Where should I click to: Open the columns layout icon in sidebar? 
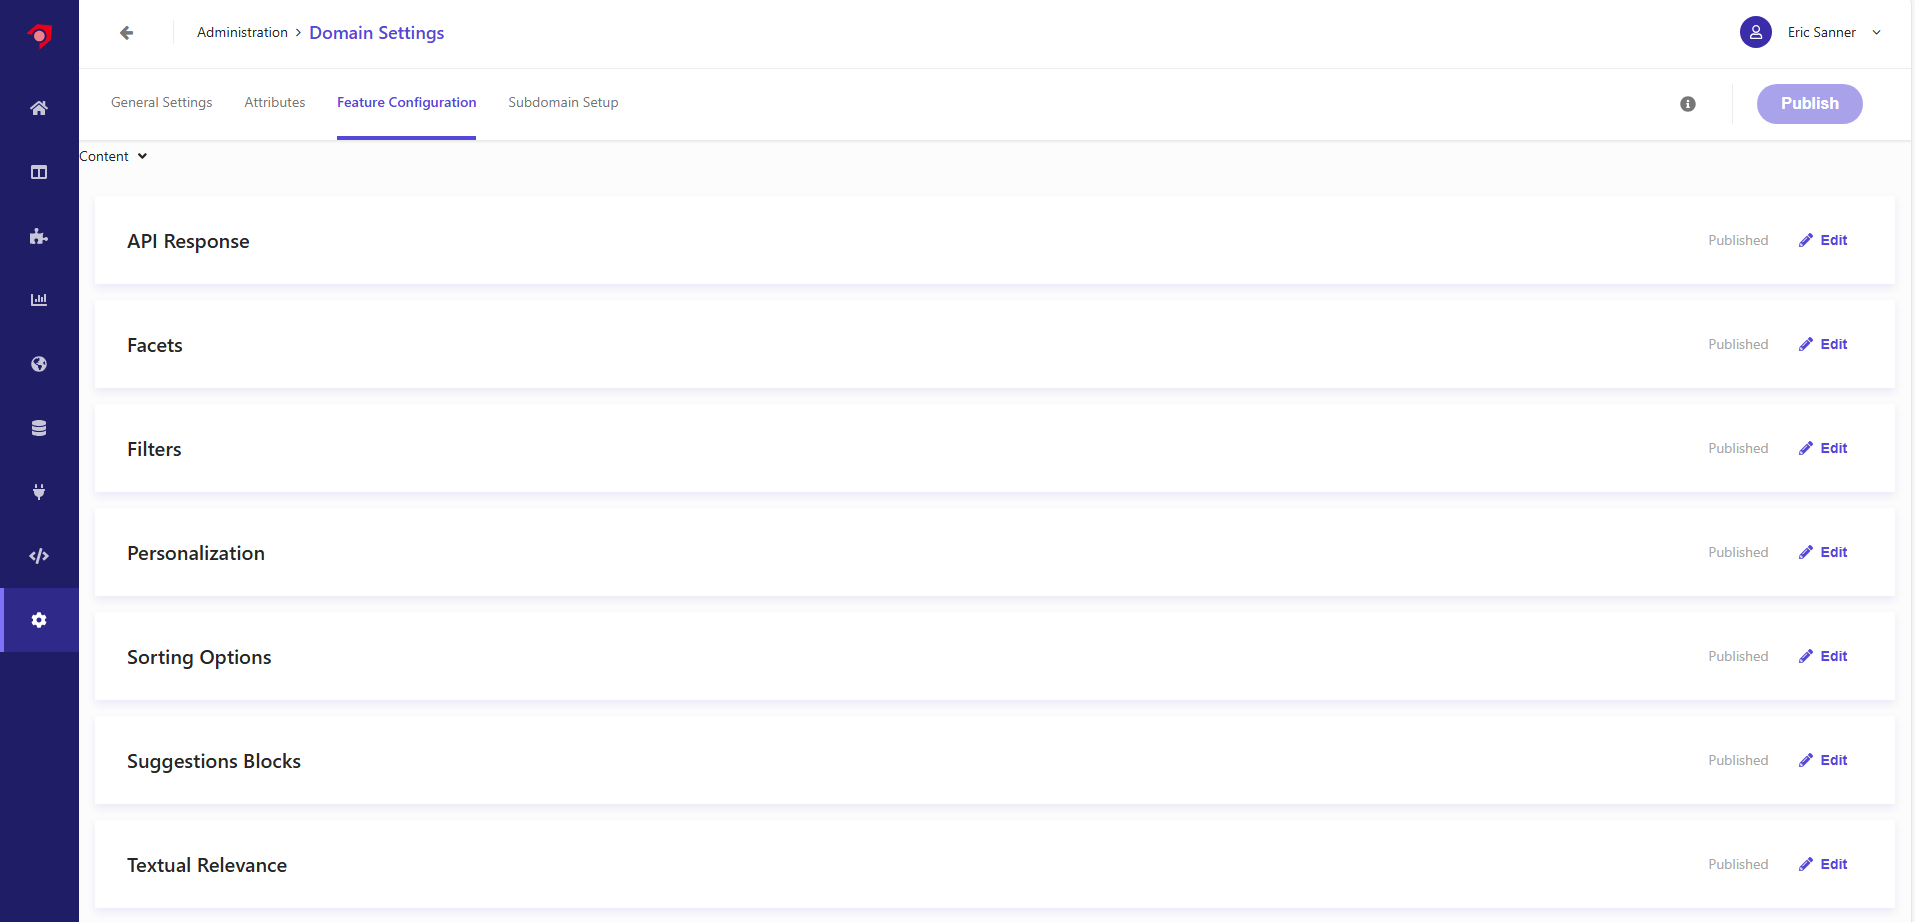(39, 172)
